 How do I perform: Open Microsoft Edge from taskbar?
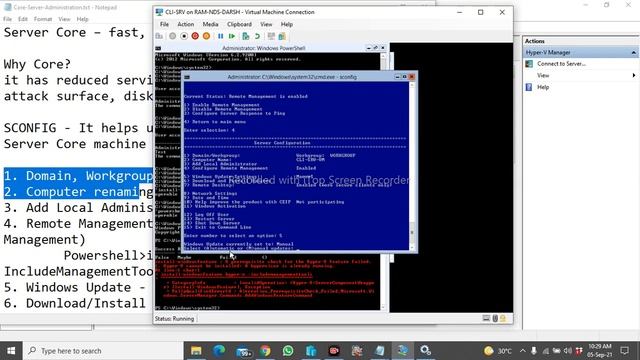click(x=219, y=351)
